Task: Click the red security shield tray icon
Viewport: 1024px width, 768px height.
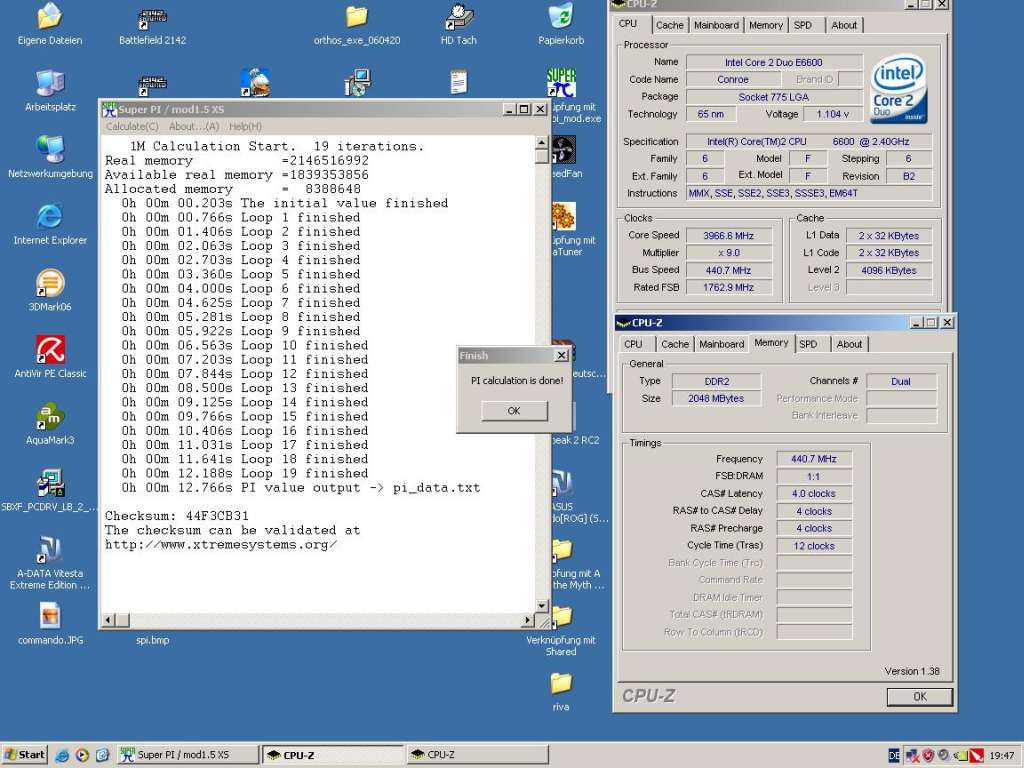Action: click(x=928, y=756)
